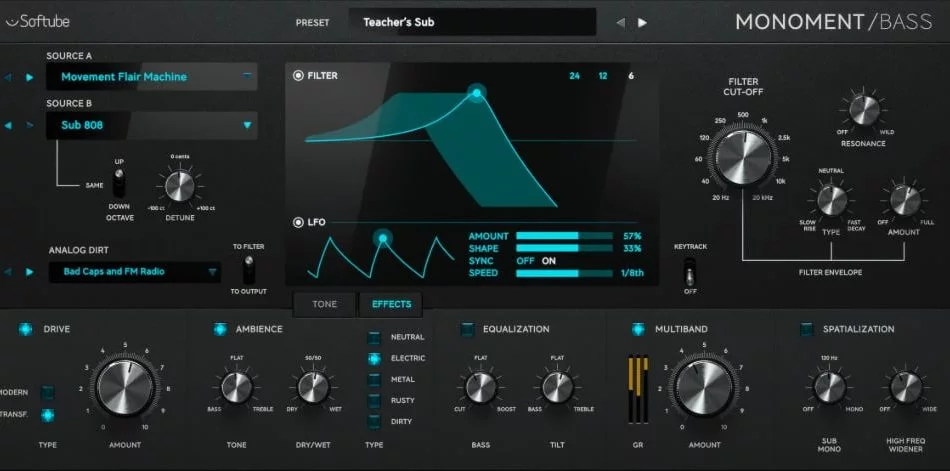Adjust the LFO Shape slider
The image size is (950, 471).
point(564,249)
